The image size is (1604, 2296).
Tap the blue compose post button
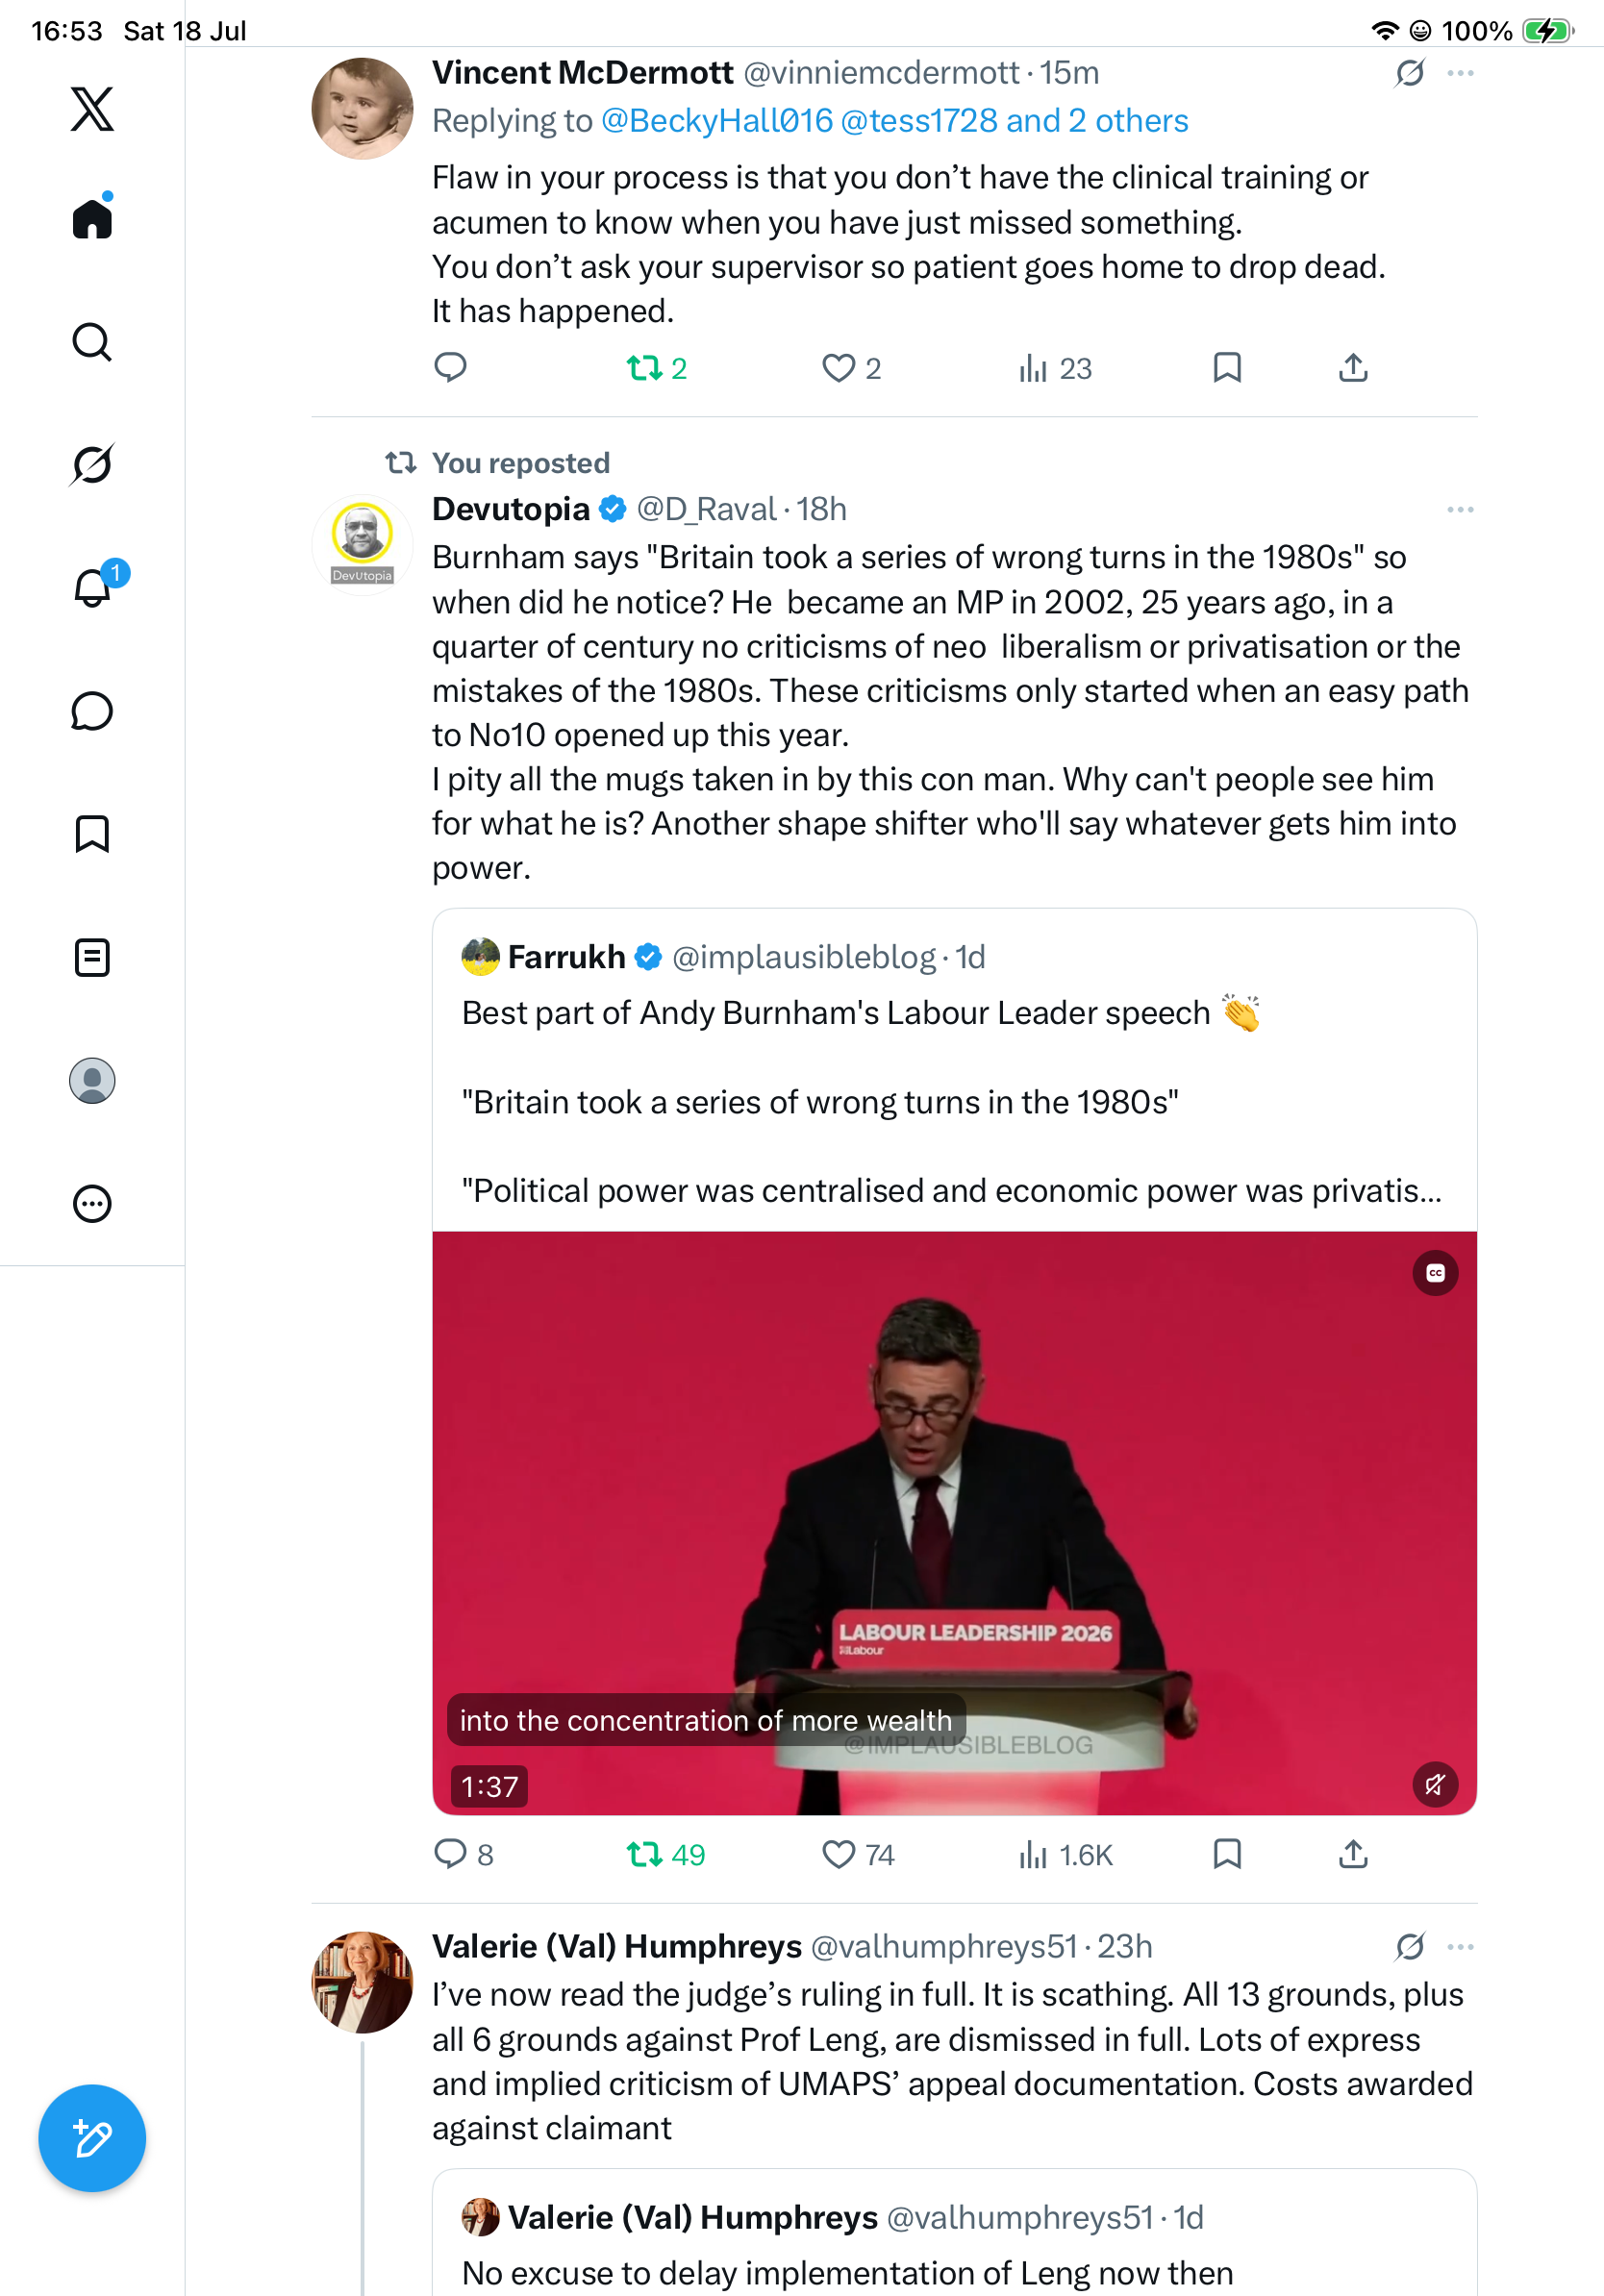(x=92, y=2138)
